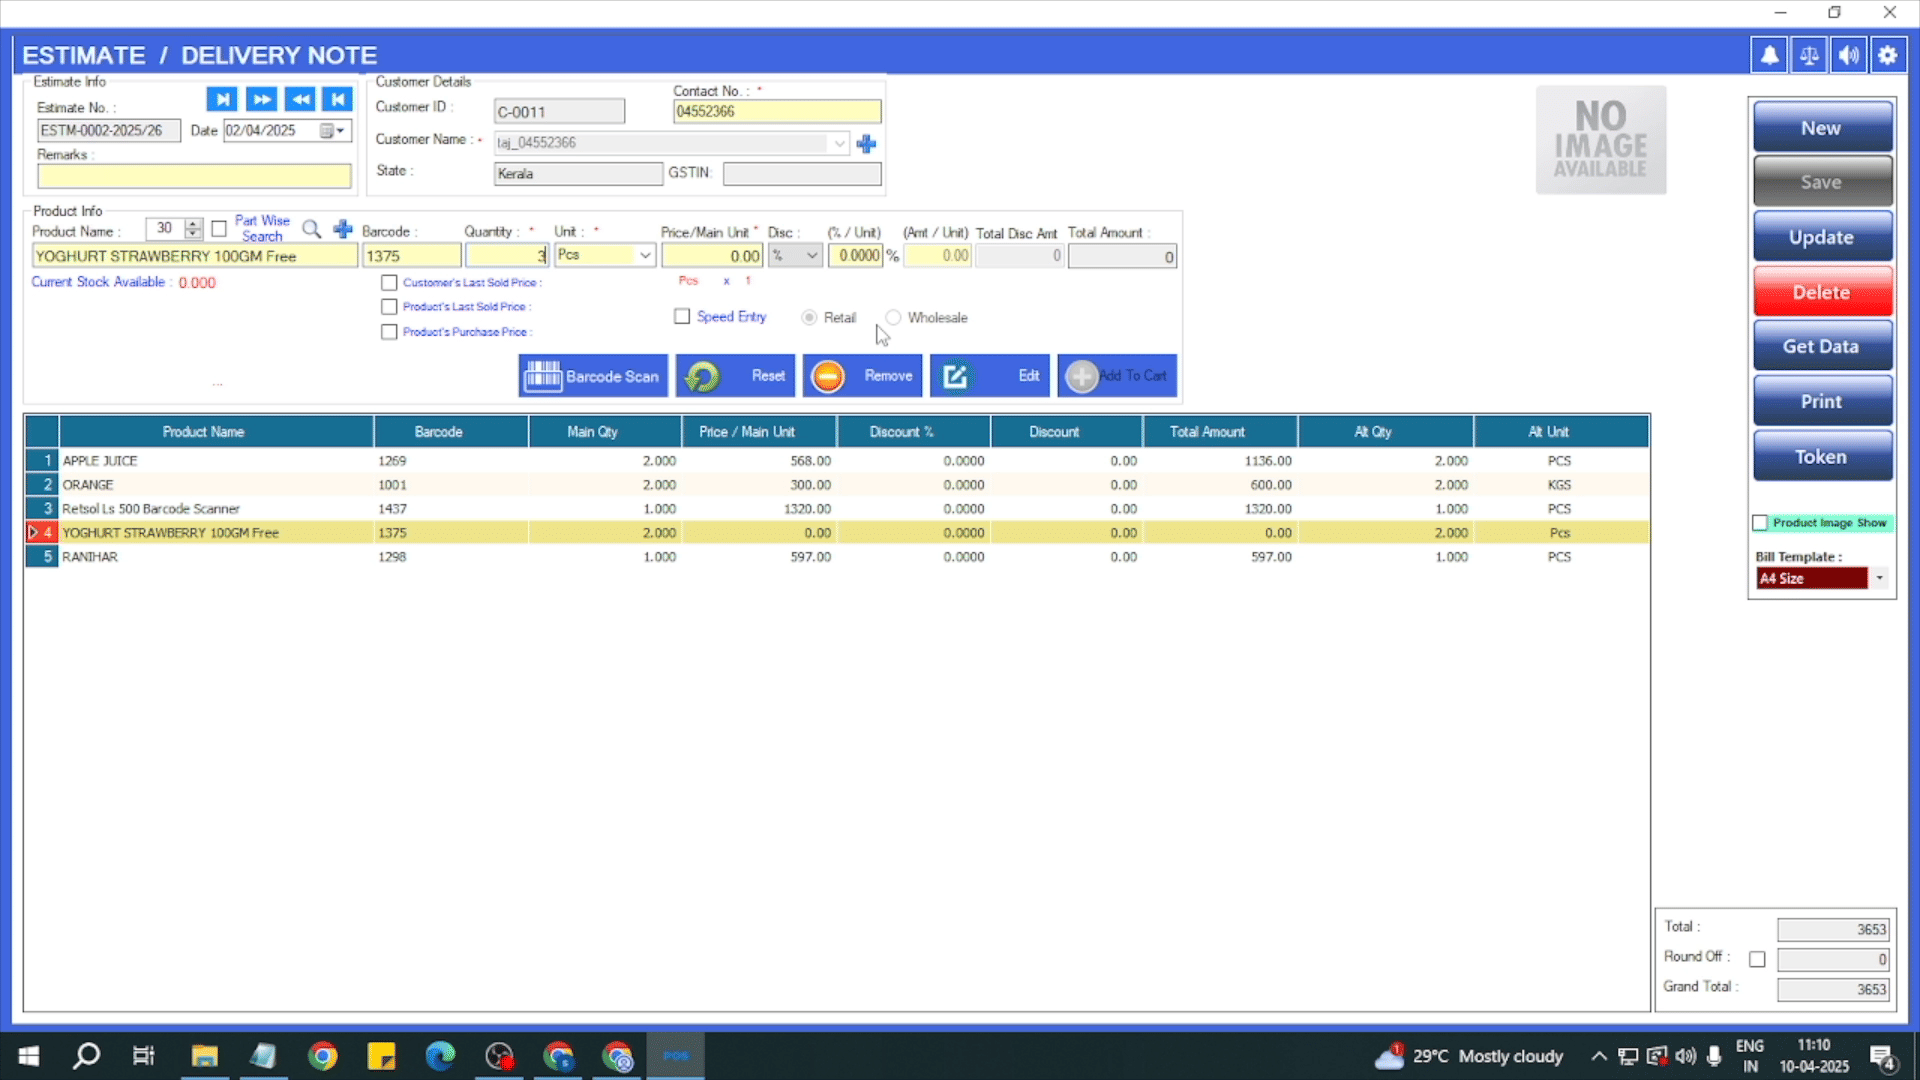Click plus icon beside Customer Name
Image resolution: width=1920 pixels, height=1080 pixels.
tap(866, 143)
